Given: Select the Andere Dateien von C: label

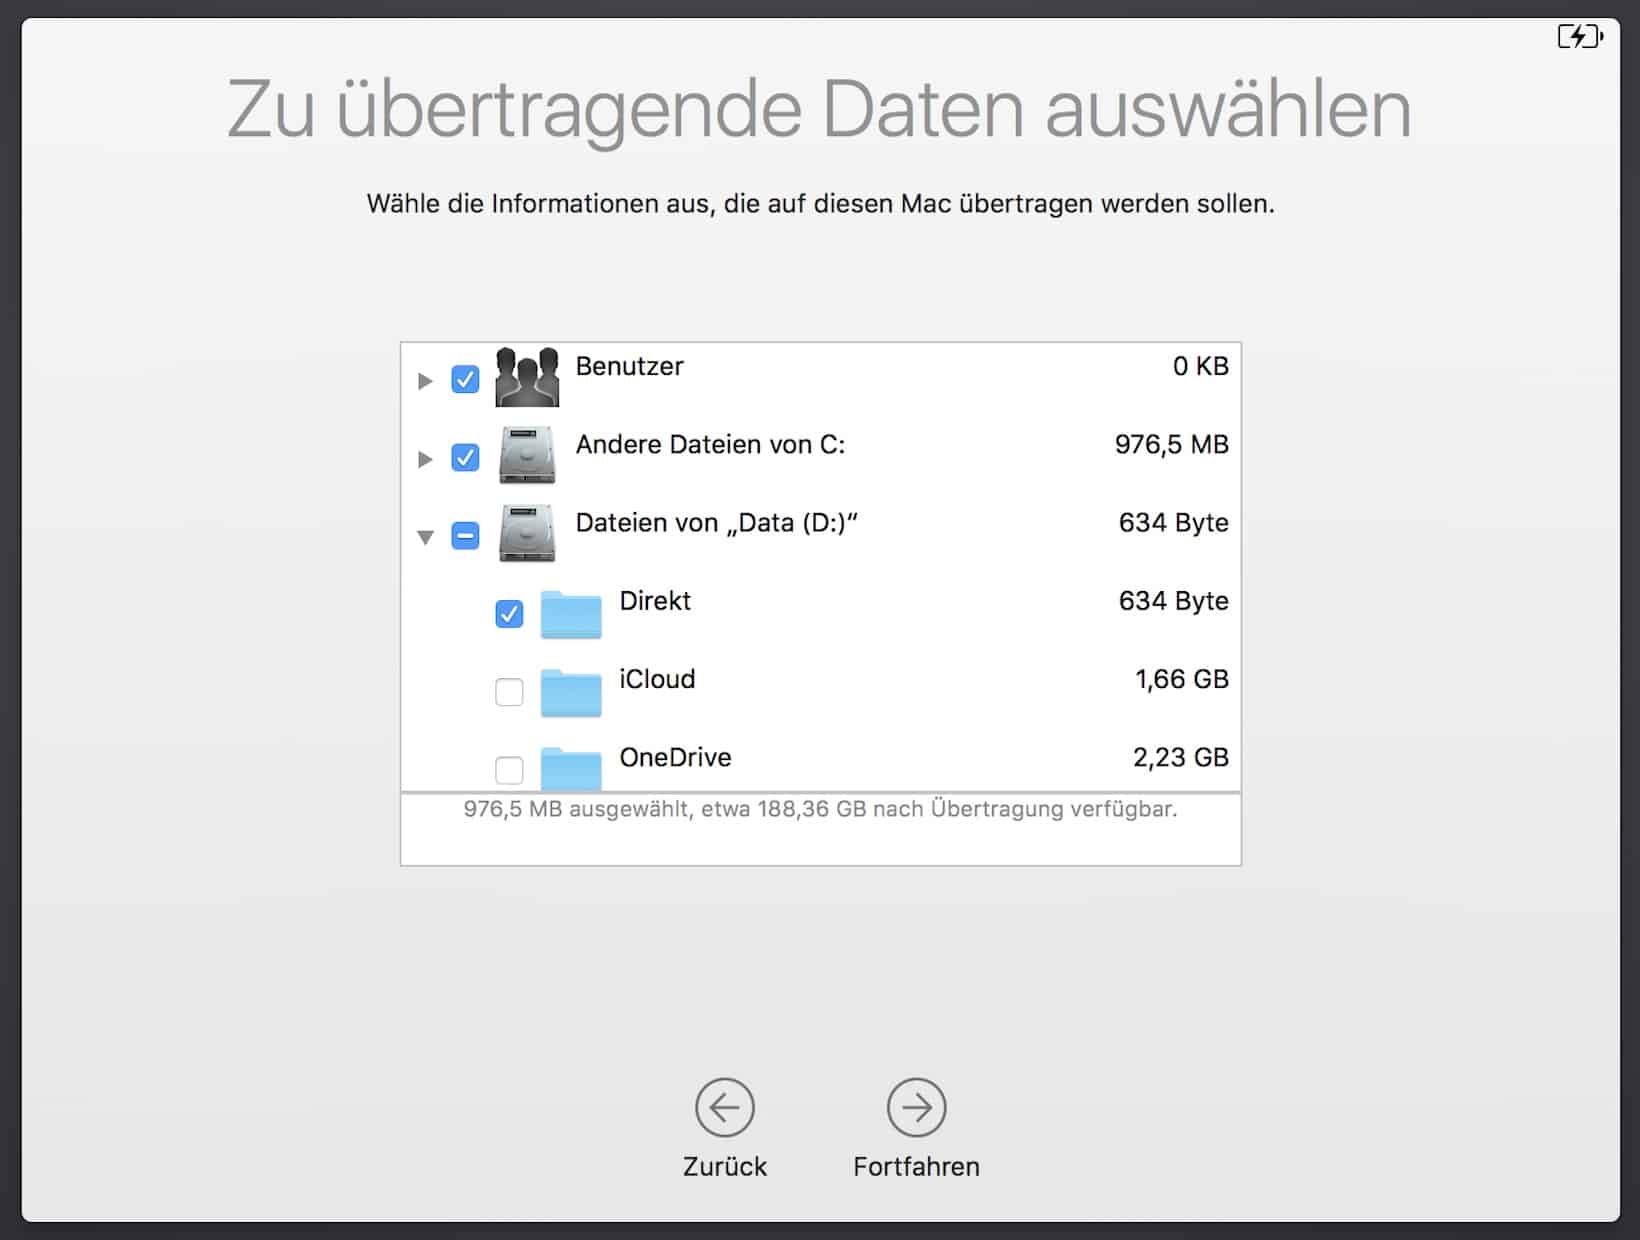Looking at the screenshot, I should [x=710, y=444].
